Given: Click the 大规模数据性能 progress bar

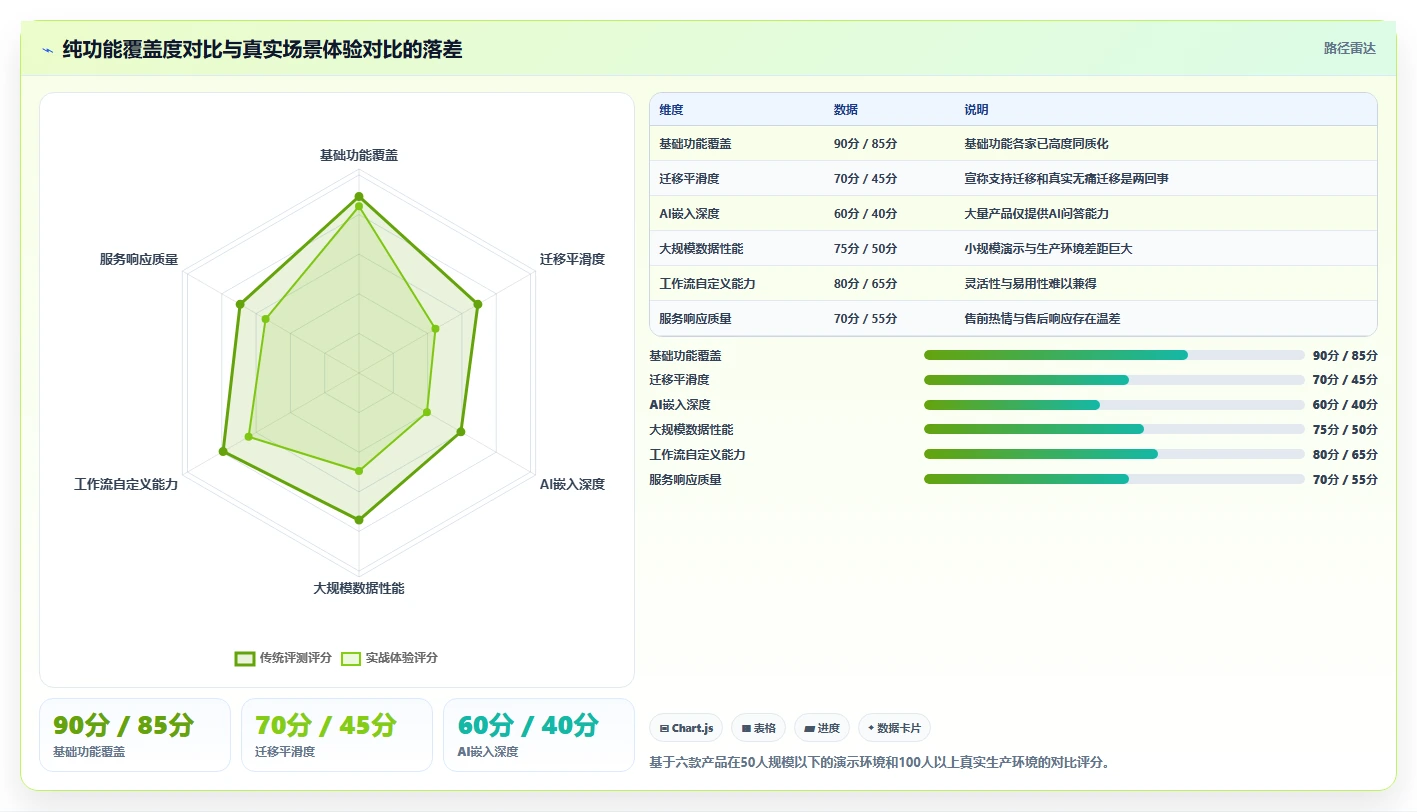Looking at the screenshot, I should pyautogui.click(x=1114, y=429).
